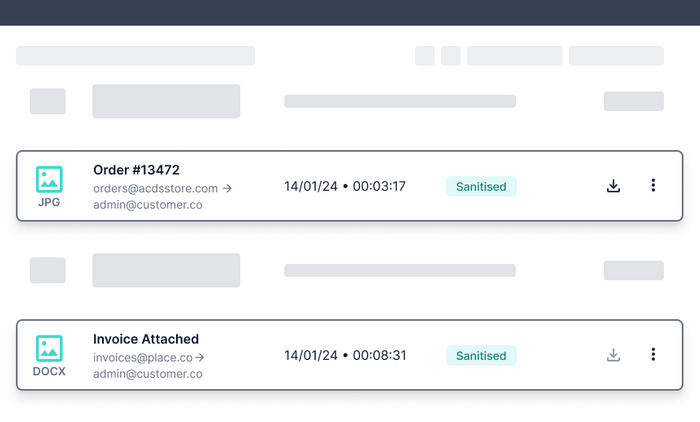
Task: Click the DOCX file type icon
Action: 49,348
